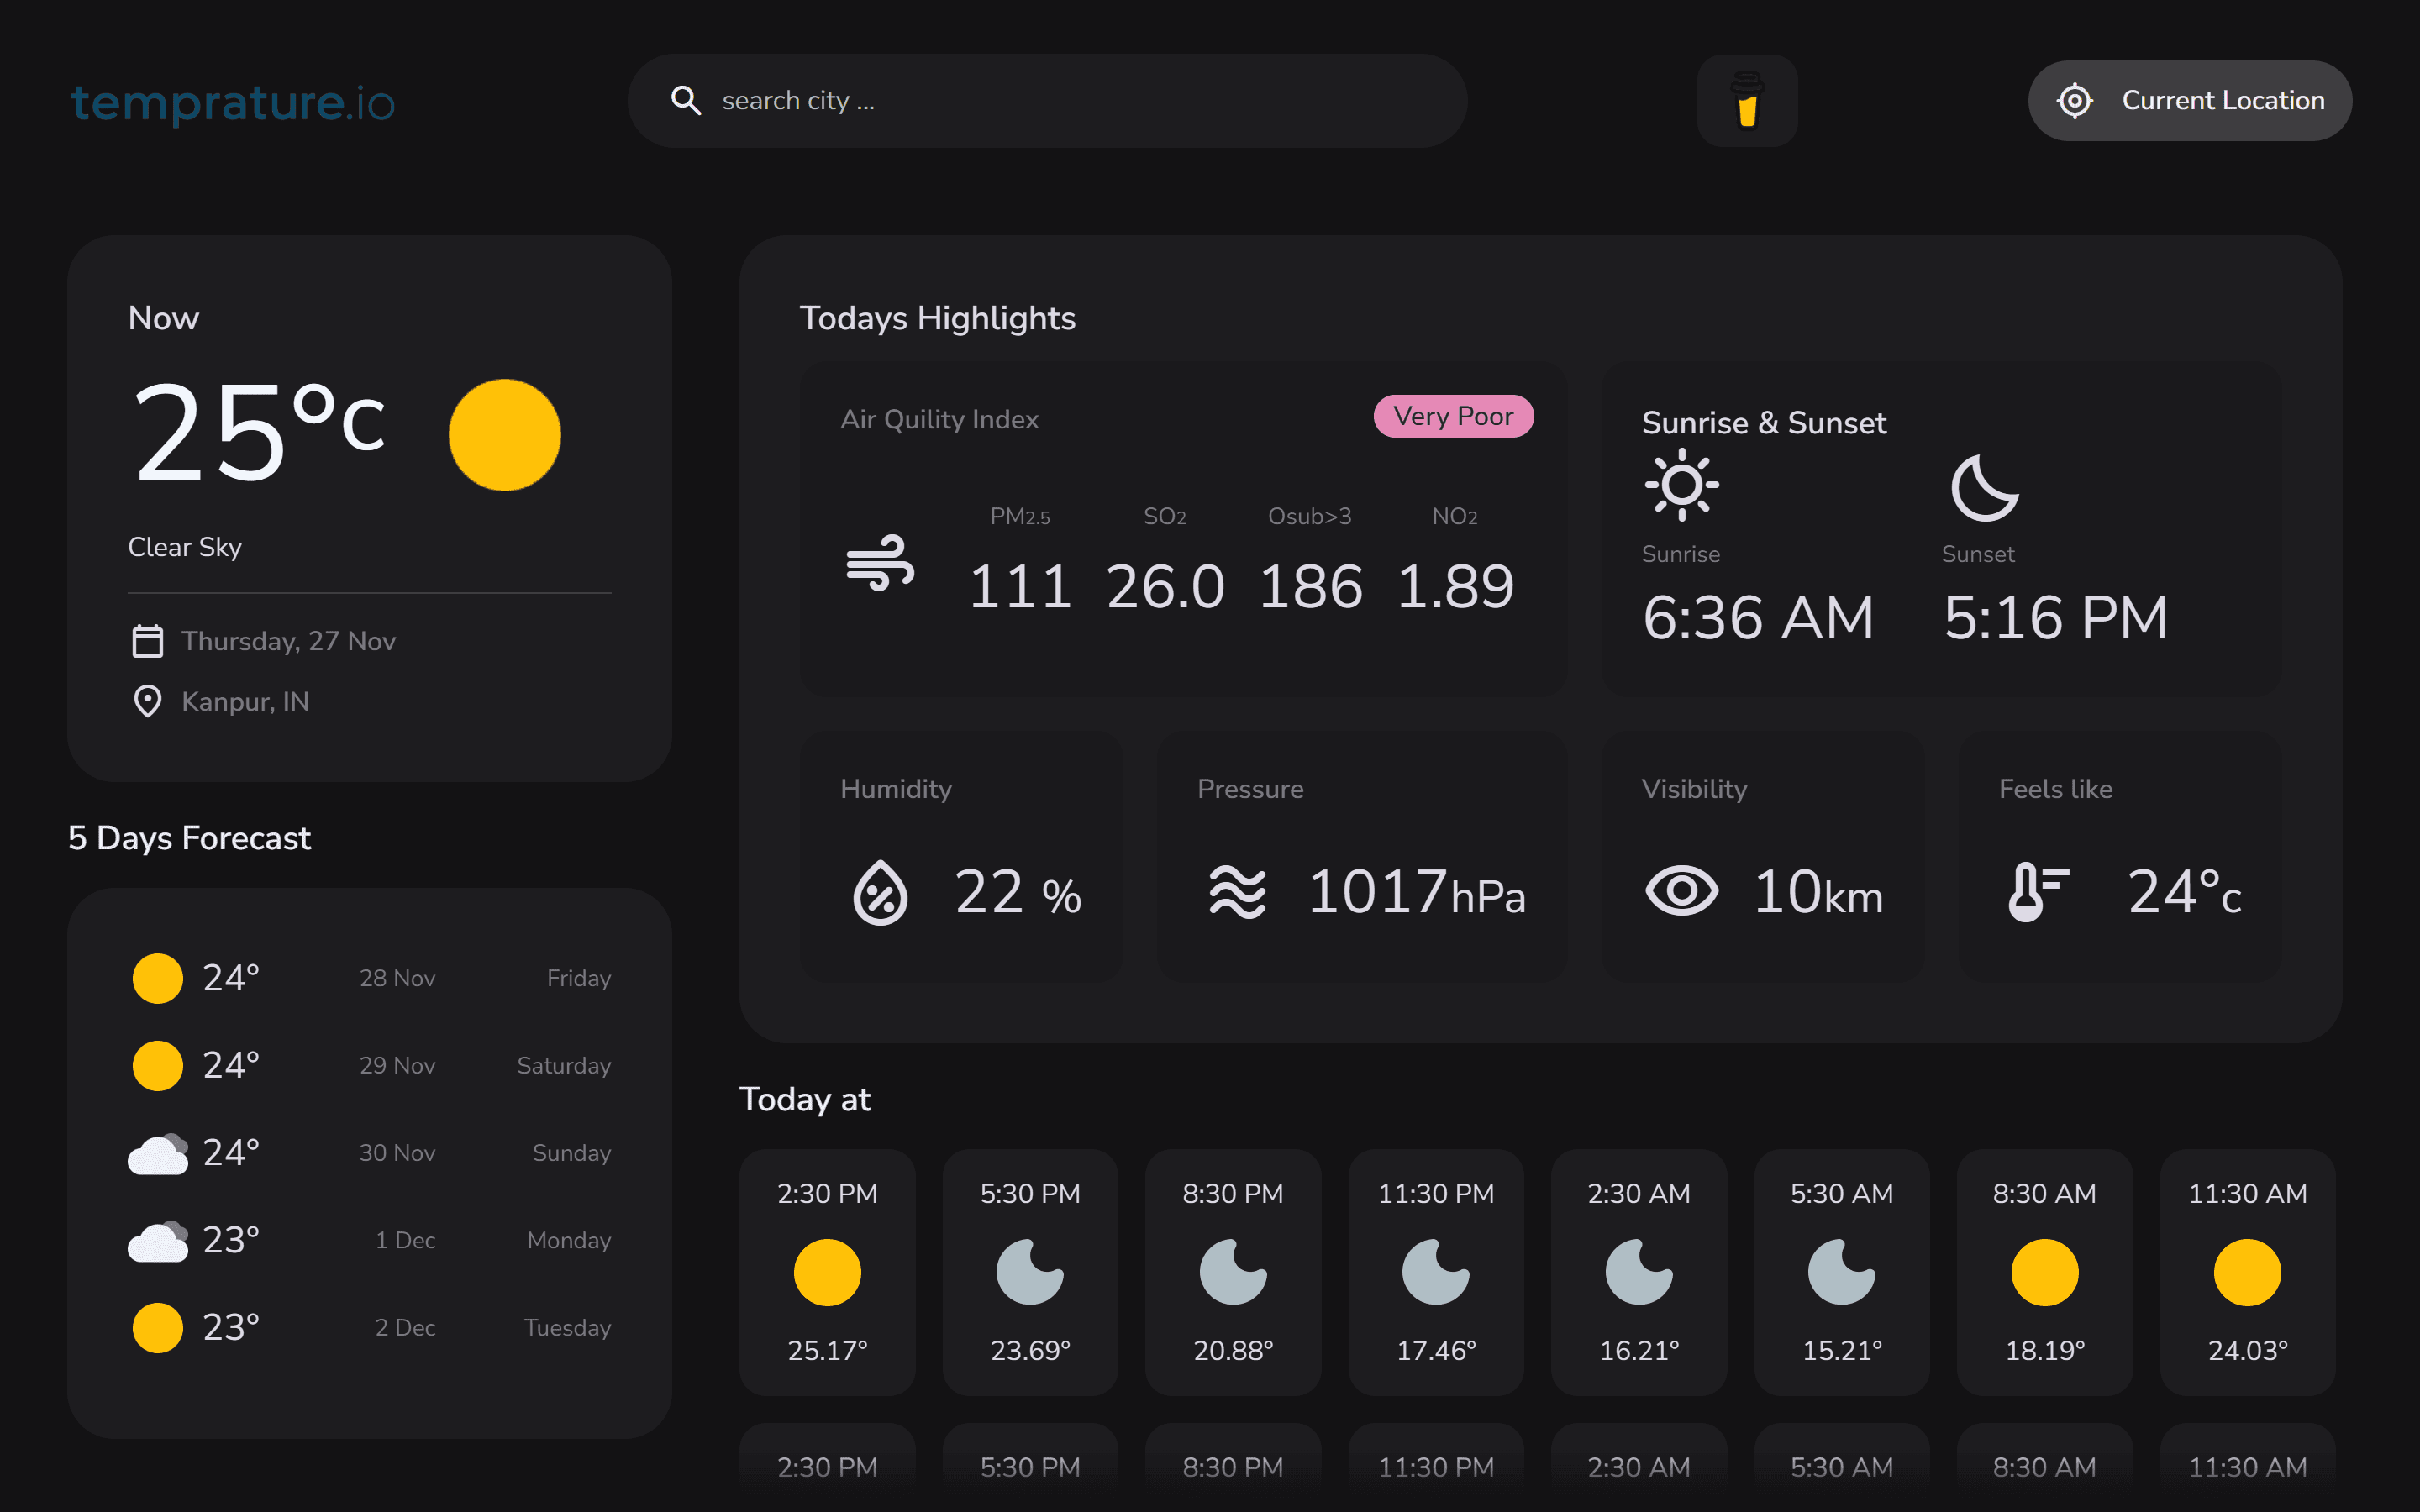Click the humidity droplet icon

coord(880,891)
